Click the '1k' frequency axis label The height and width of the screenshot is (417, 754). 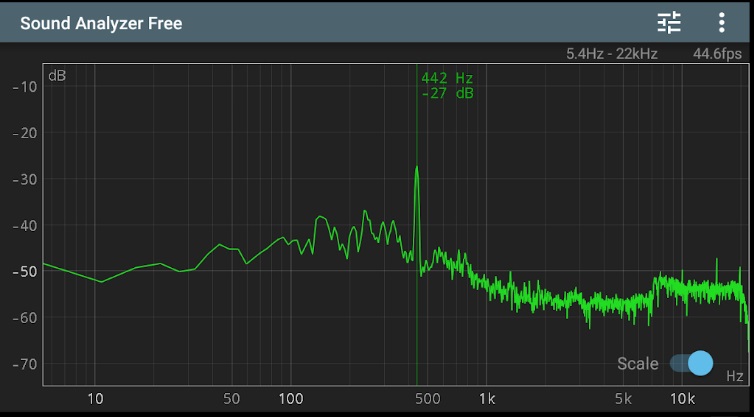pyautogui.click(x=487, y=399)
